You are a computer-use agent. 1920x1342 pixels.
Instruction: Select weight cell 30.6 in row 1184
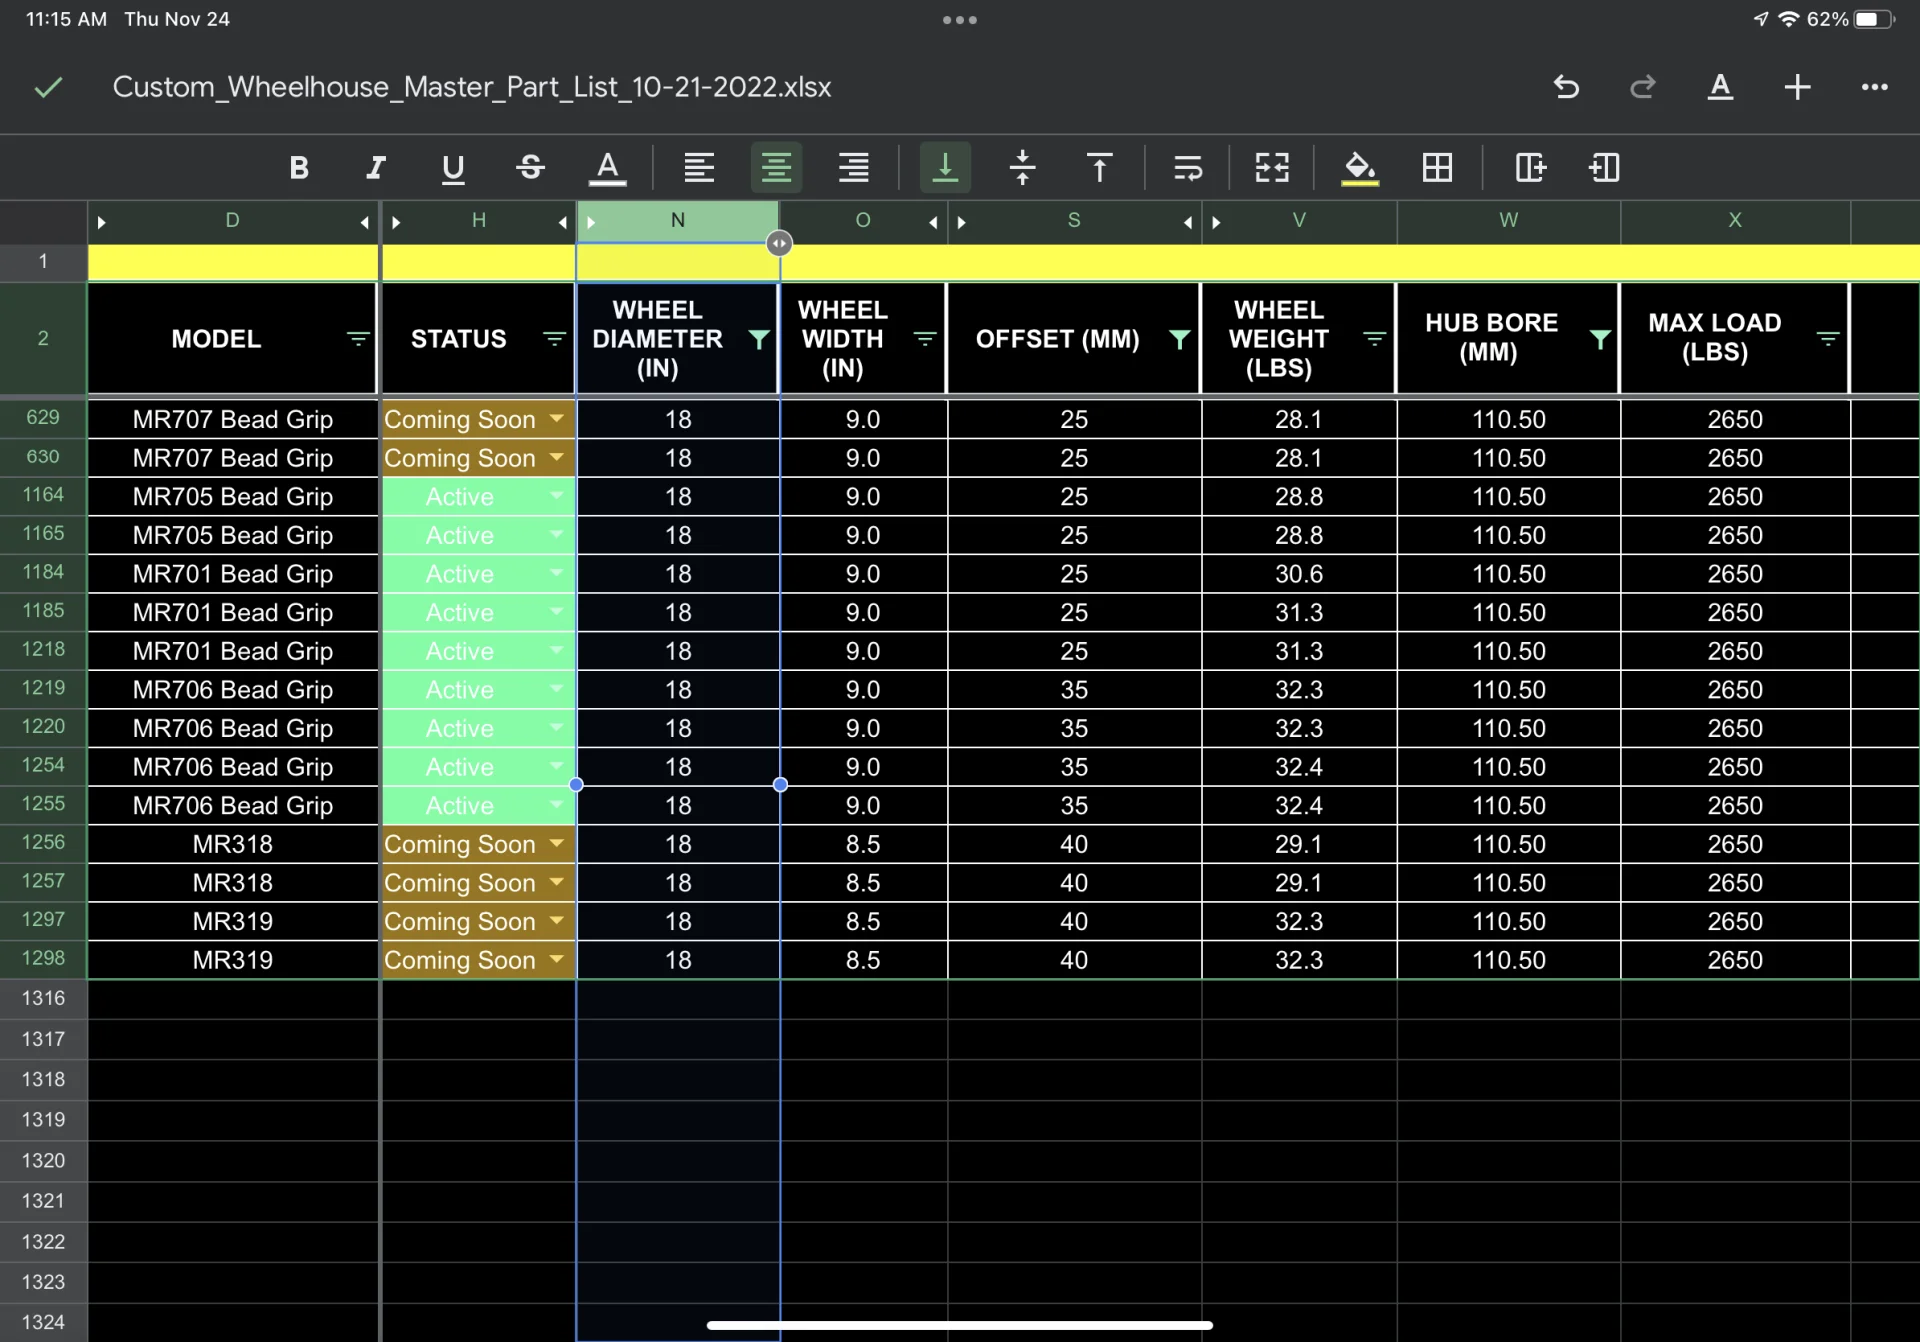(1298, 574)
